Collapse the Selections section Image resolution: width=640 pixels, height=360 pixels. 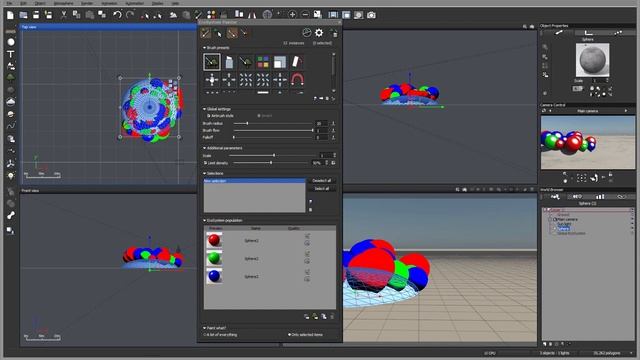(204, 173)
